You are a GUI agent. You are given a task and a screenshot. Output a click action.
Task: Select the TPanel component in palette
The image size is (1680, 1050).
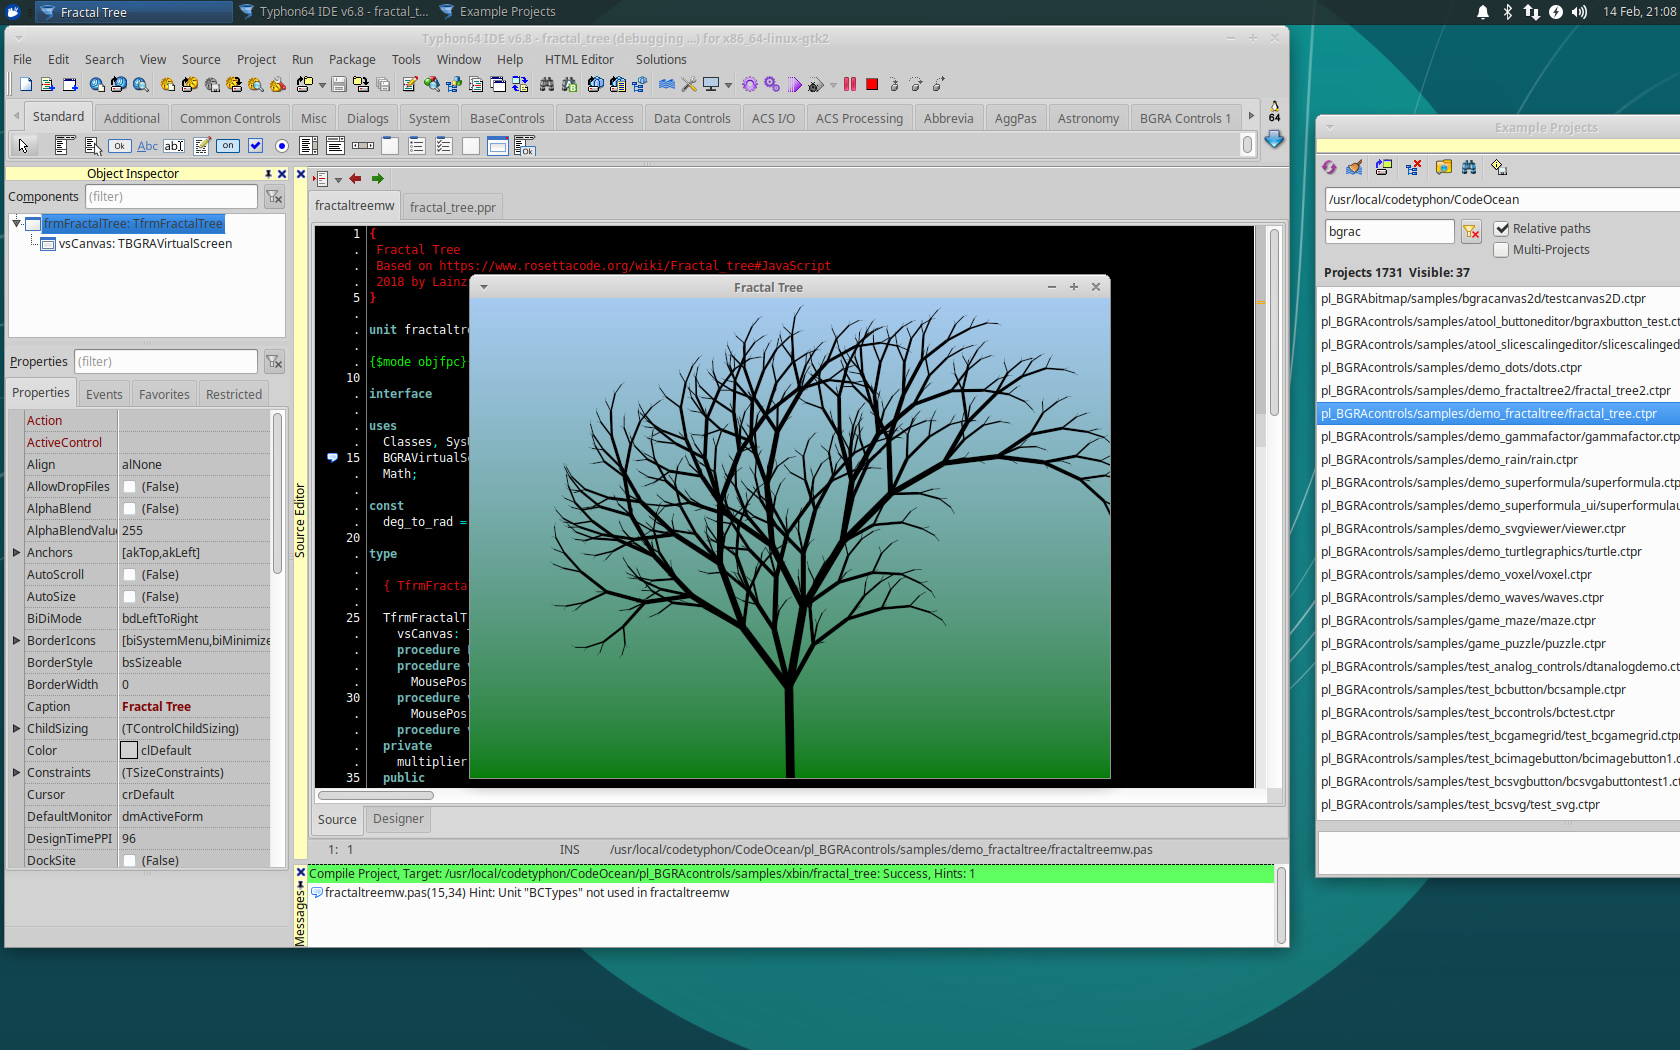pyautogui.click(x=471, y=146)
